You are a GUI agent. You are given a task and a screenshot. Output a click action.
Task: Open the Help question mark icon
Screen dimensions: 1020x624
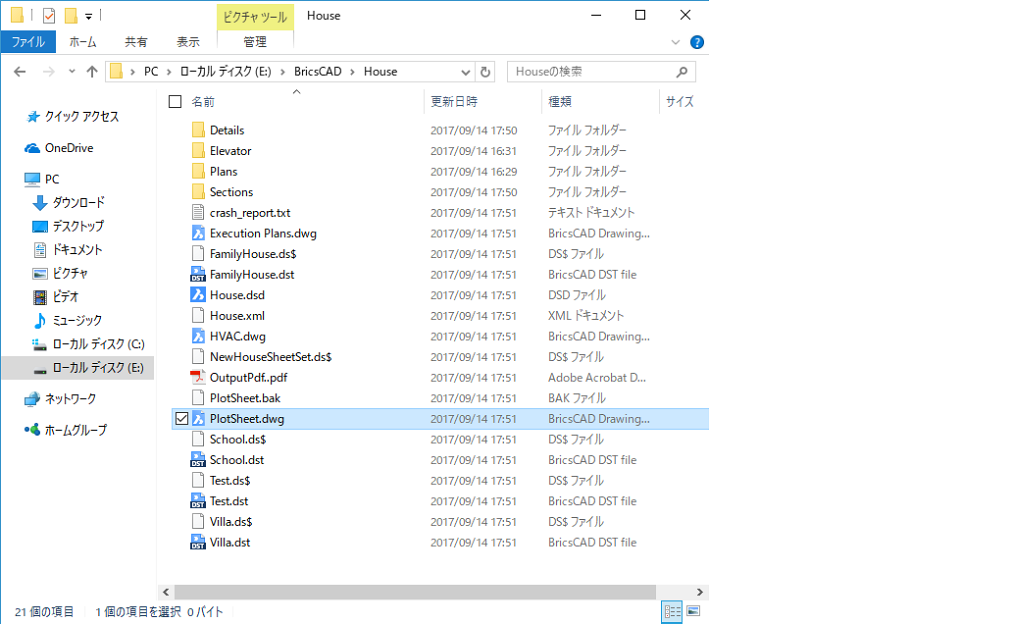click(x=697, y=42)
